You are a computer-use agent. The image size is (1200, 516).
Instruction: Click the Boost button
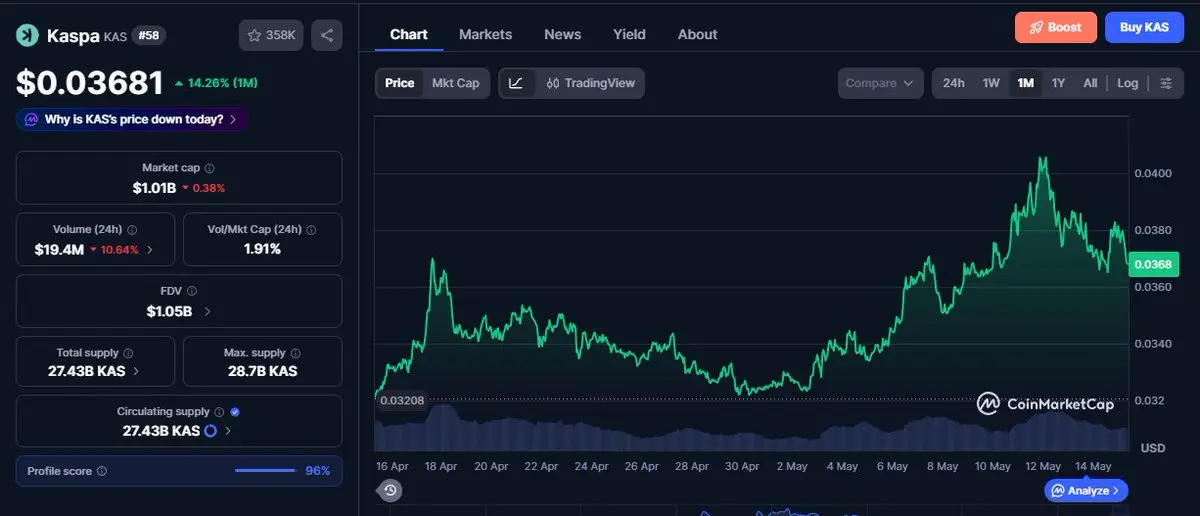point(1055,27)
